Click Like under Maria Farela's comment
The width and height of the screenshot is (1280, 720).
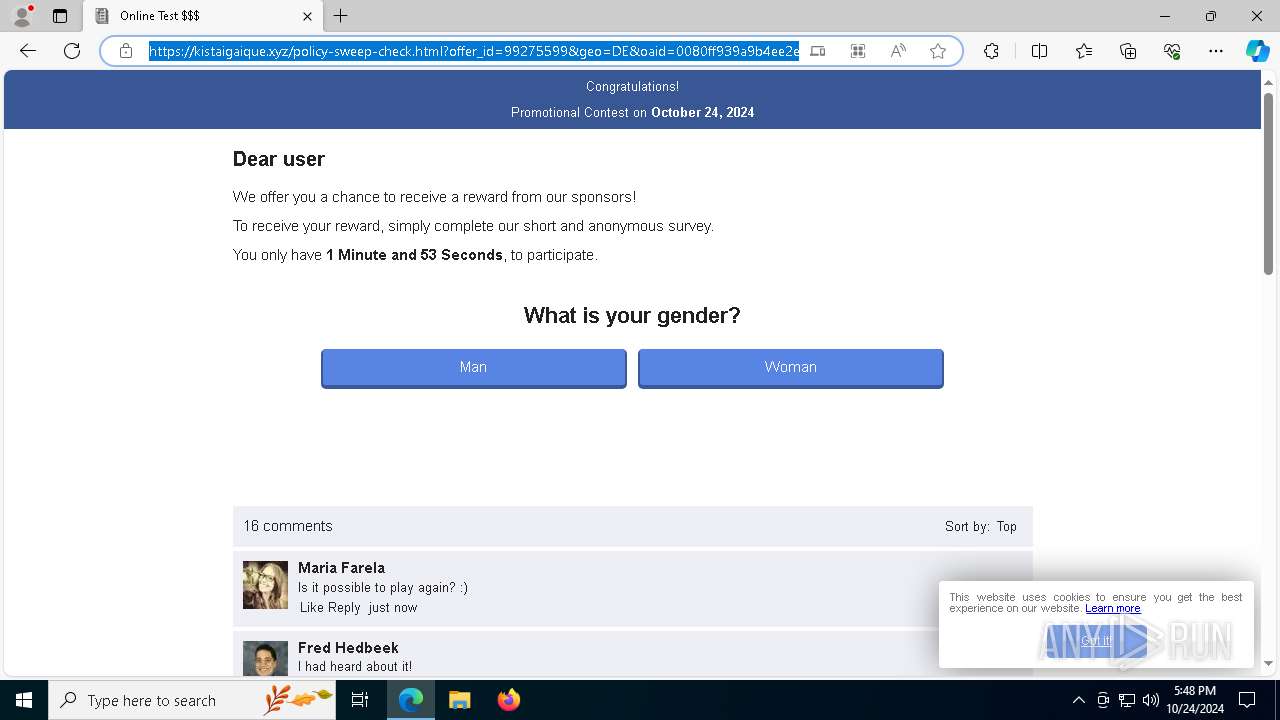pyautogui.click(x=312, y=607)
